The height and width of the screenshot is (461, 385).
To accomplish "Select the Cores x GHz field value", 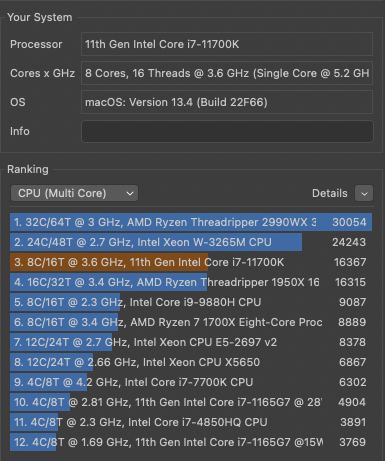I will 227,73.
